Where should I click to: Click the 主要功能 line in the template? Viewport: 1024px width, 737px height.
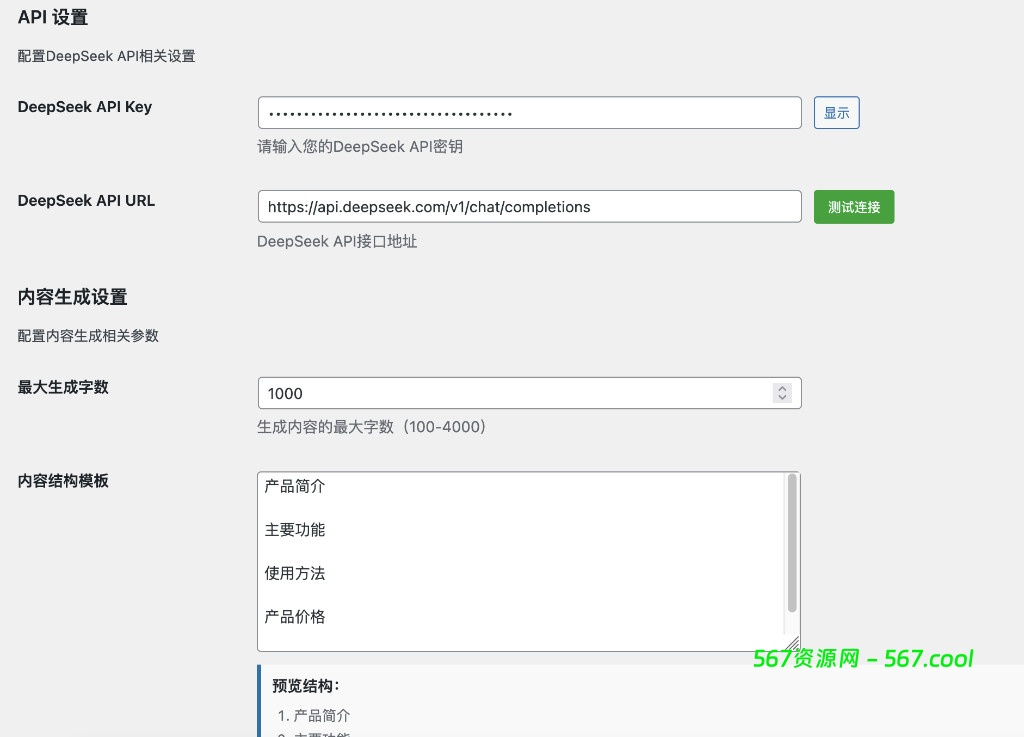click(295, 529)
